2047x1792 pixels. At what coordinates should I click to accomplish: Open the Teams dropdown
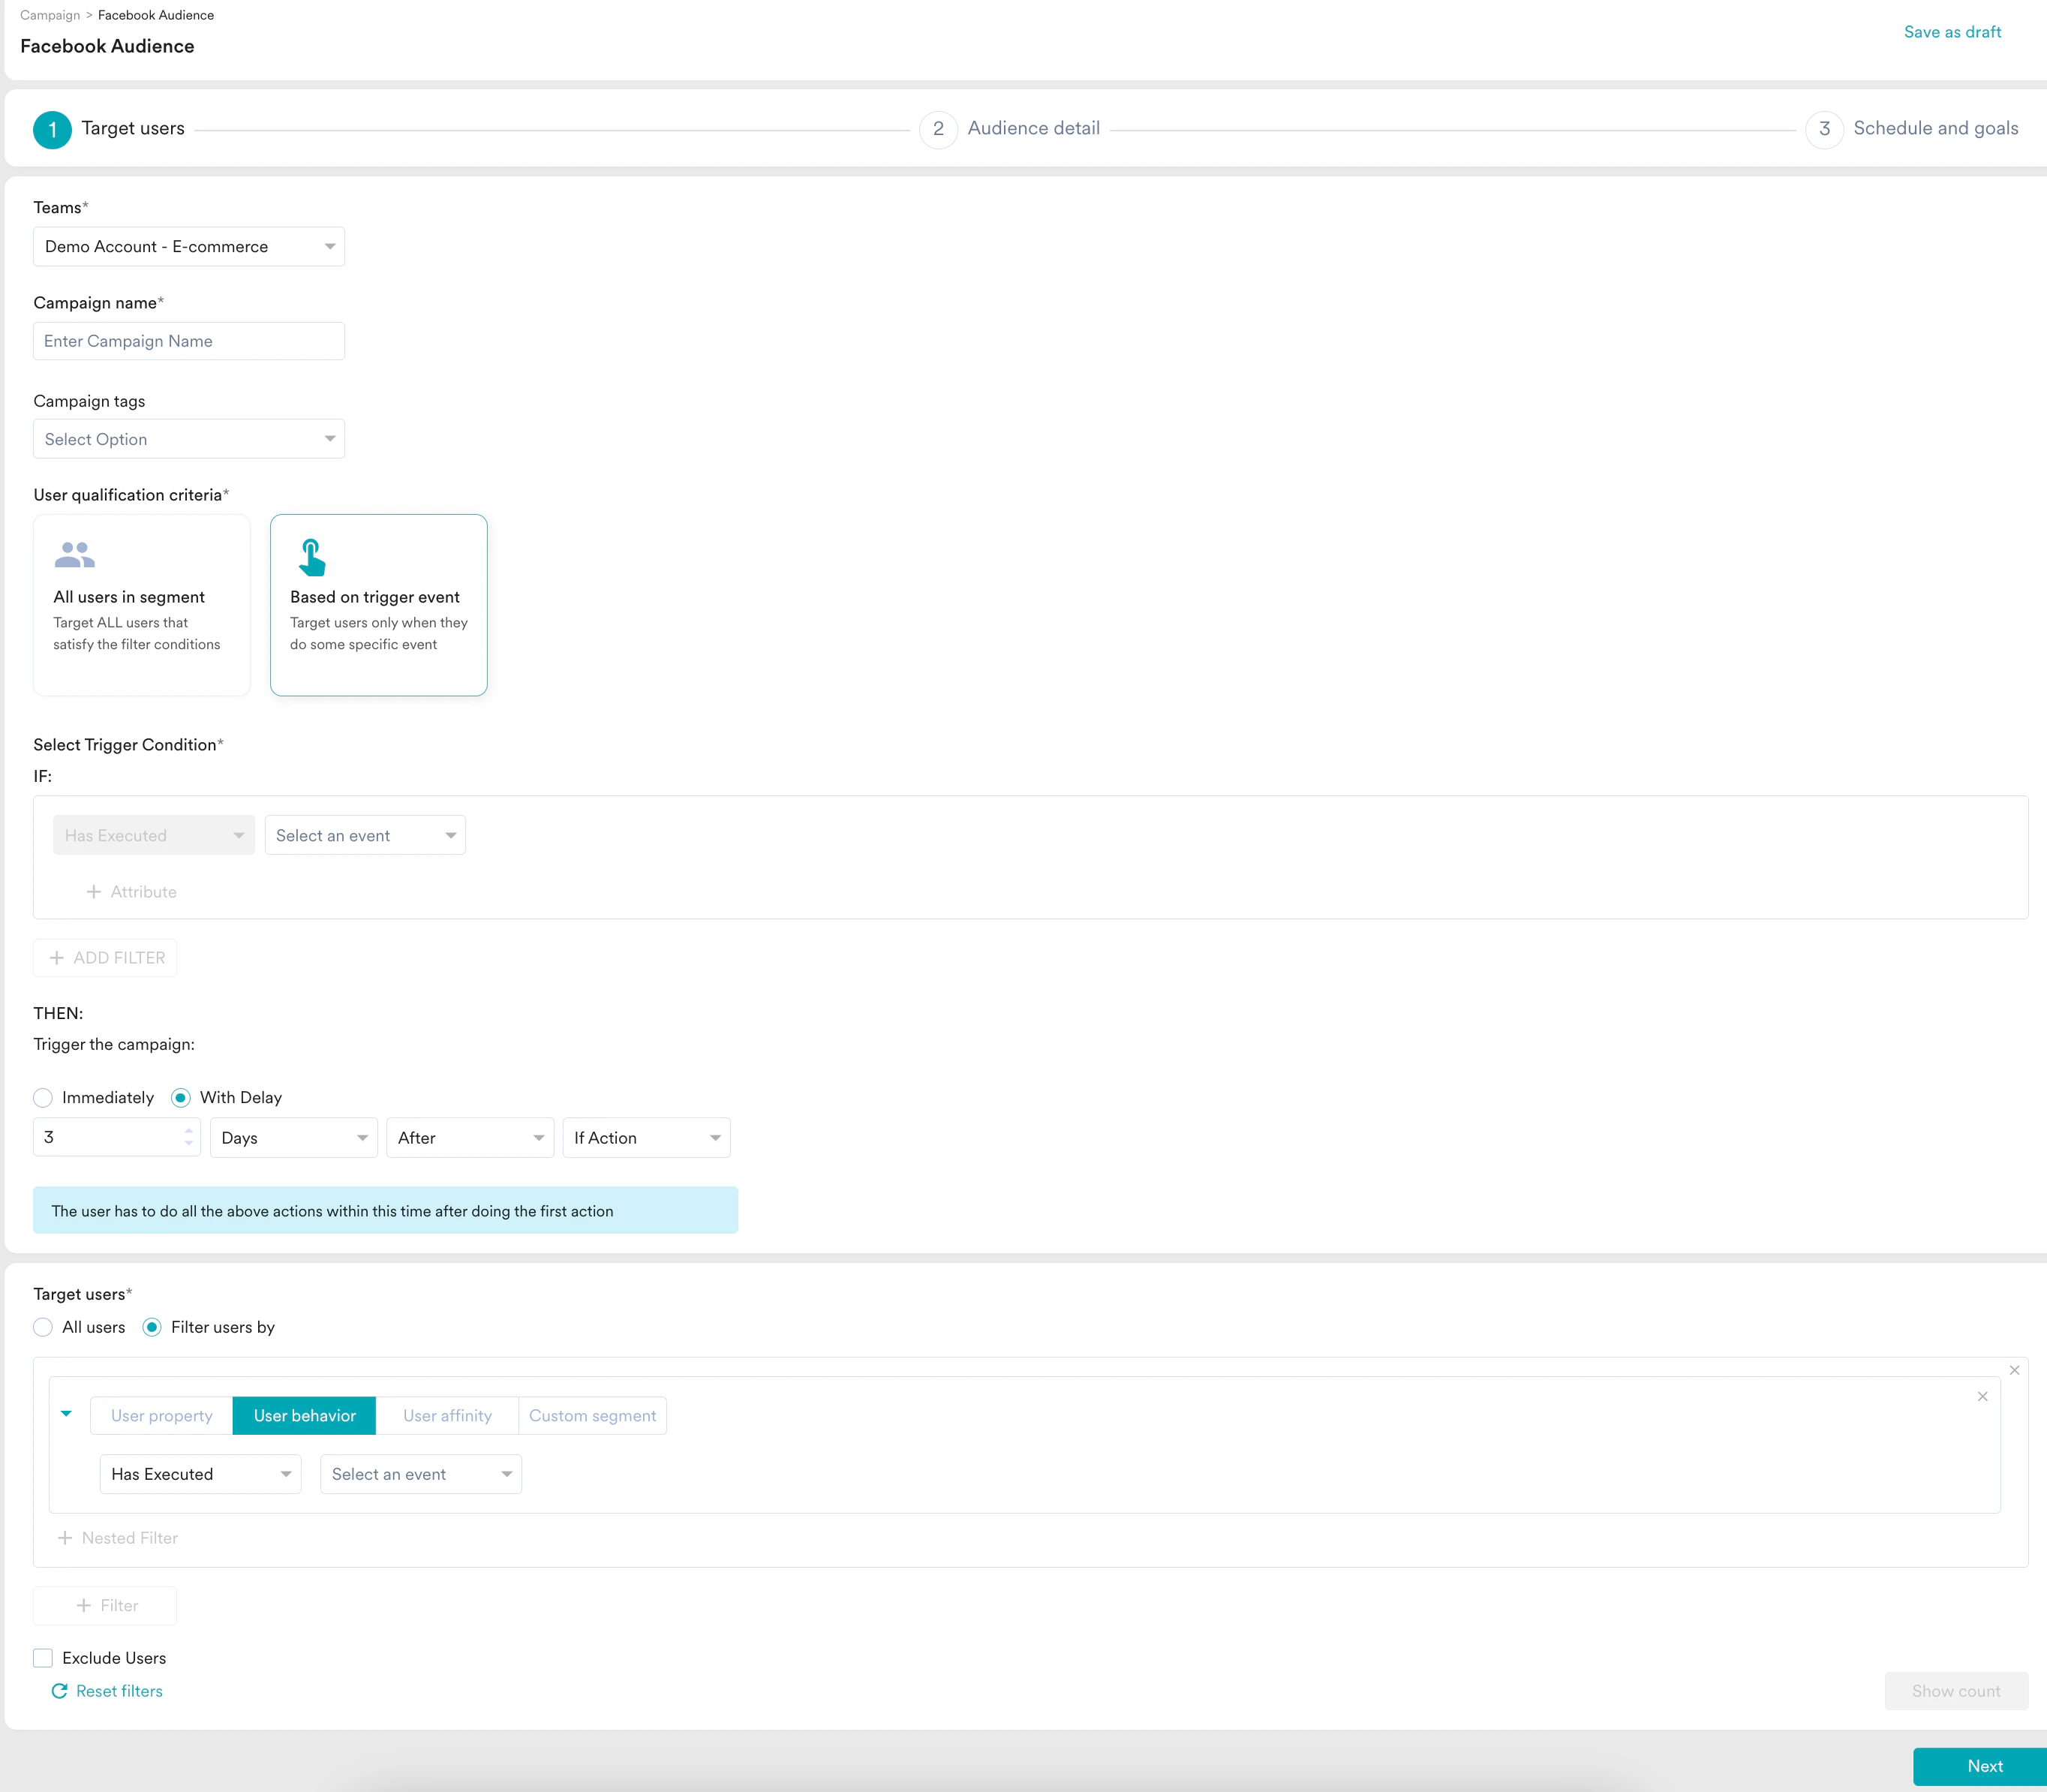pyautogui.click(x=189, y=246)
